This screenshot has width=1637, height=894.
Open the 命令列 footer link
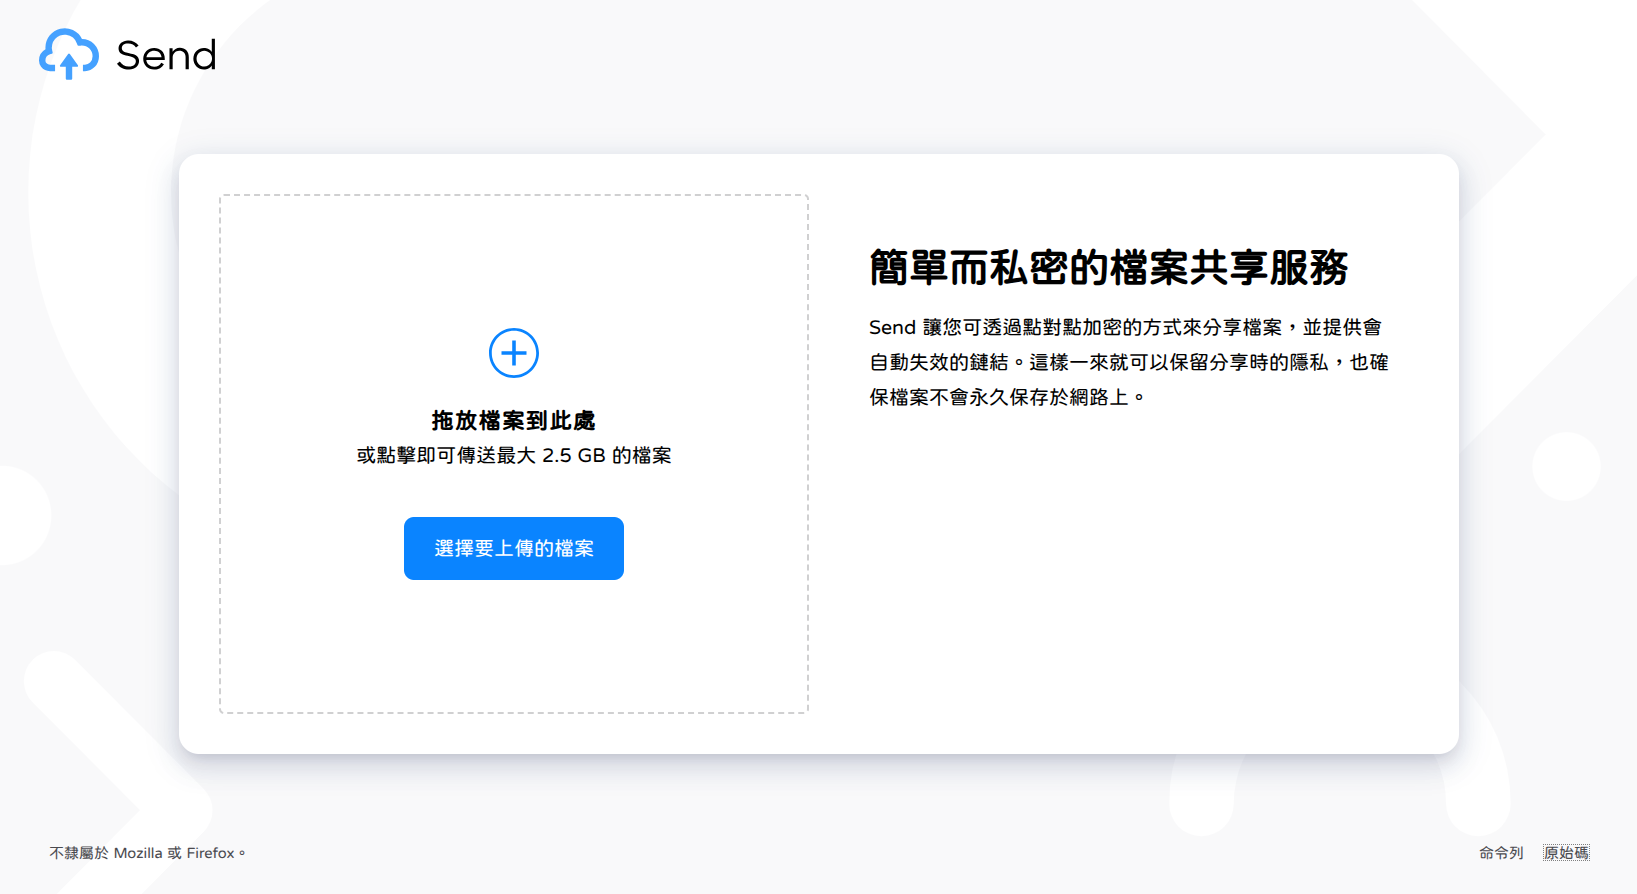pos(1501,853)
